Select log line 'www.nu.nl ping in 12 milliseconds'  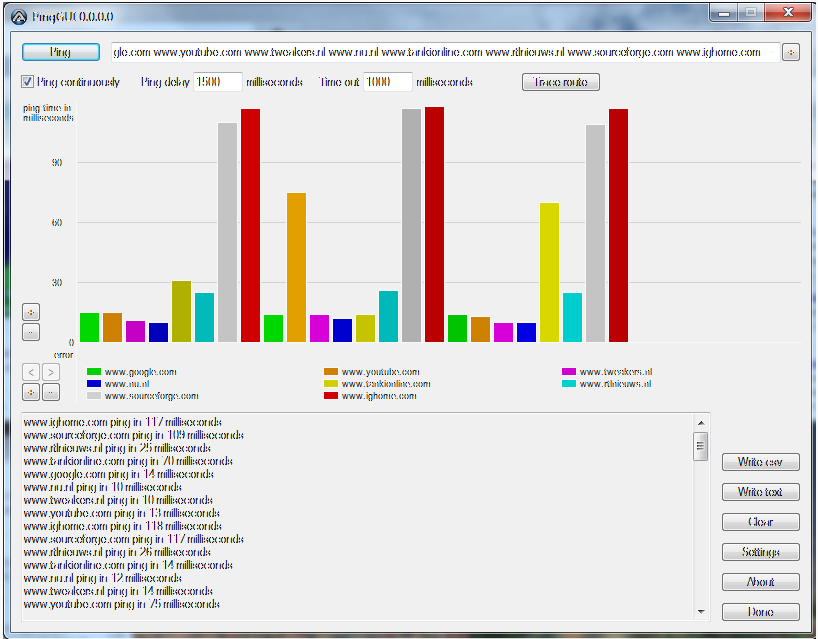[103, 578]
